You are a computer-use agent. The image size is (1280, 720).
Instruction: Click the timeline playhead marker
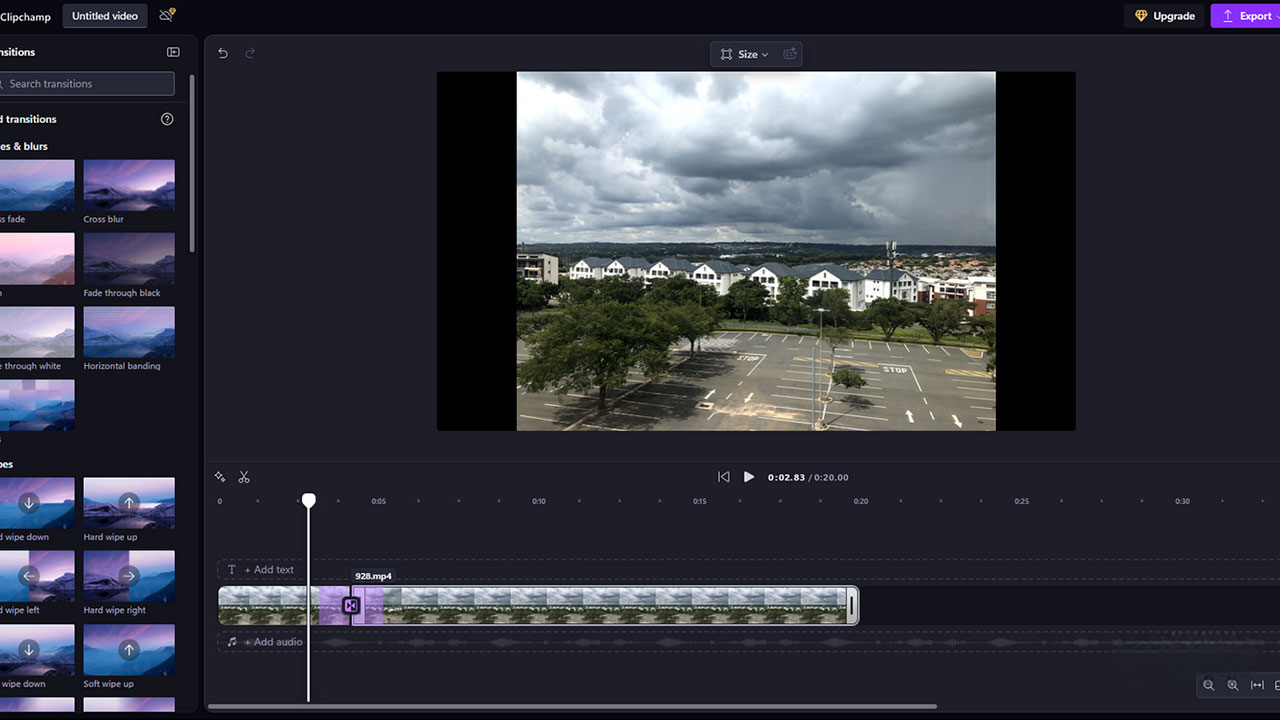[309, 500]
